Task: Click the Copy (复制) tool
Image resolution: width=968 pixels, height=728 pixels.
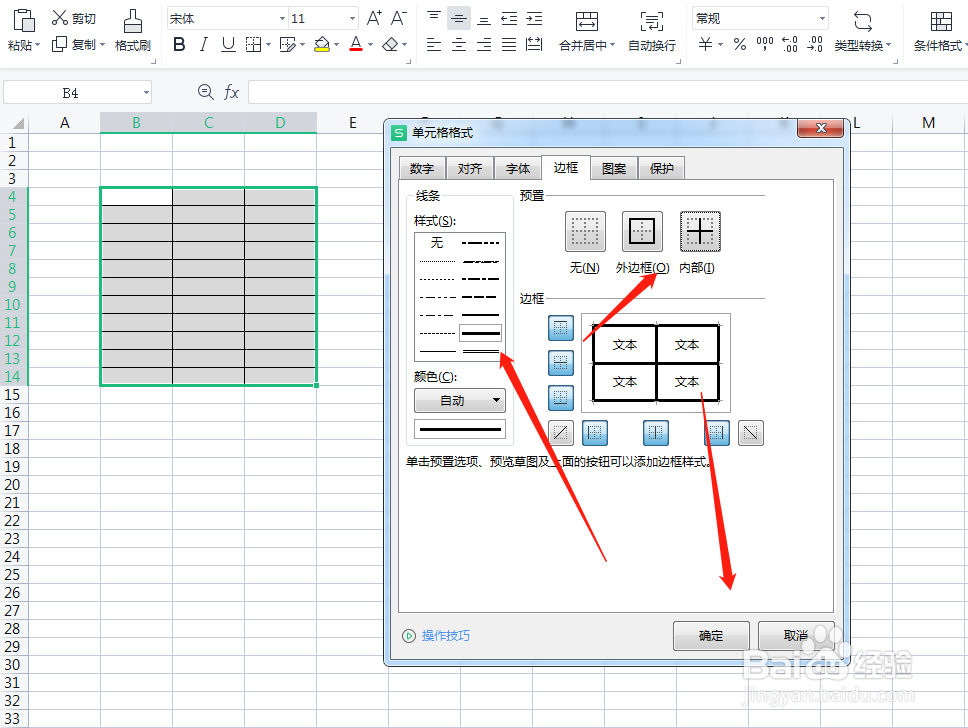Action: (73, 44)
